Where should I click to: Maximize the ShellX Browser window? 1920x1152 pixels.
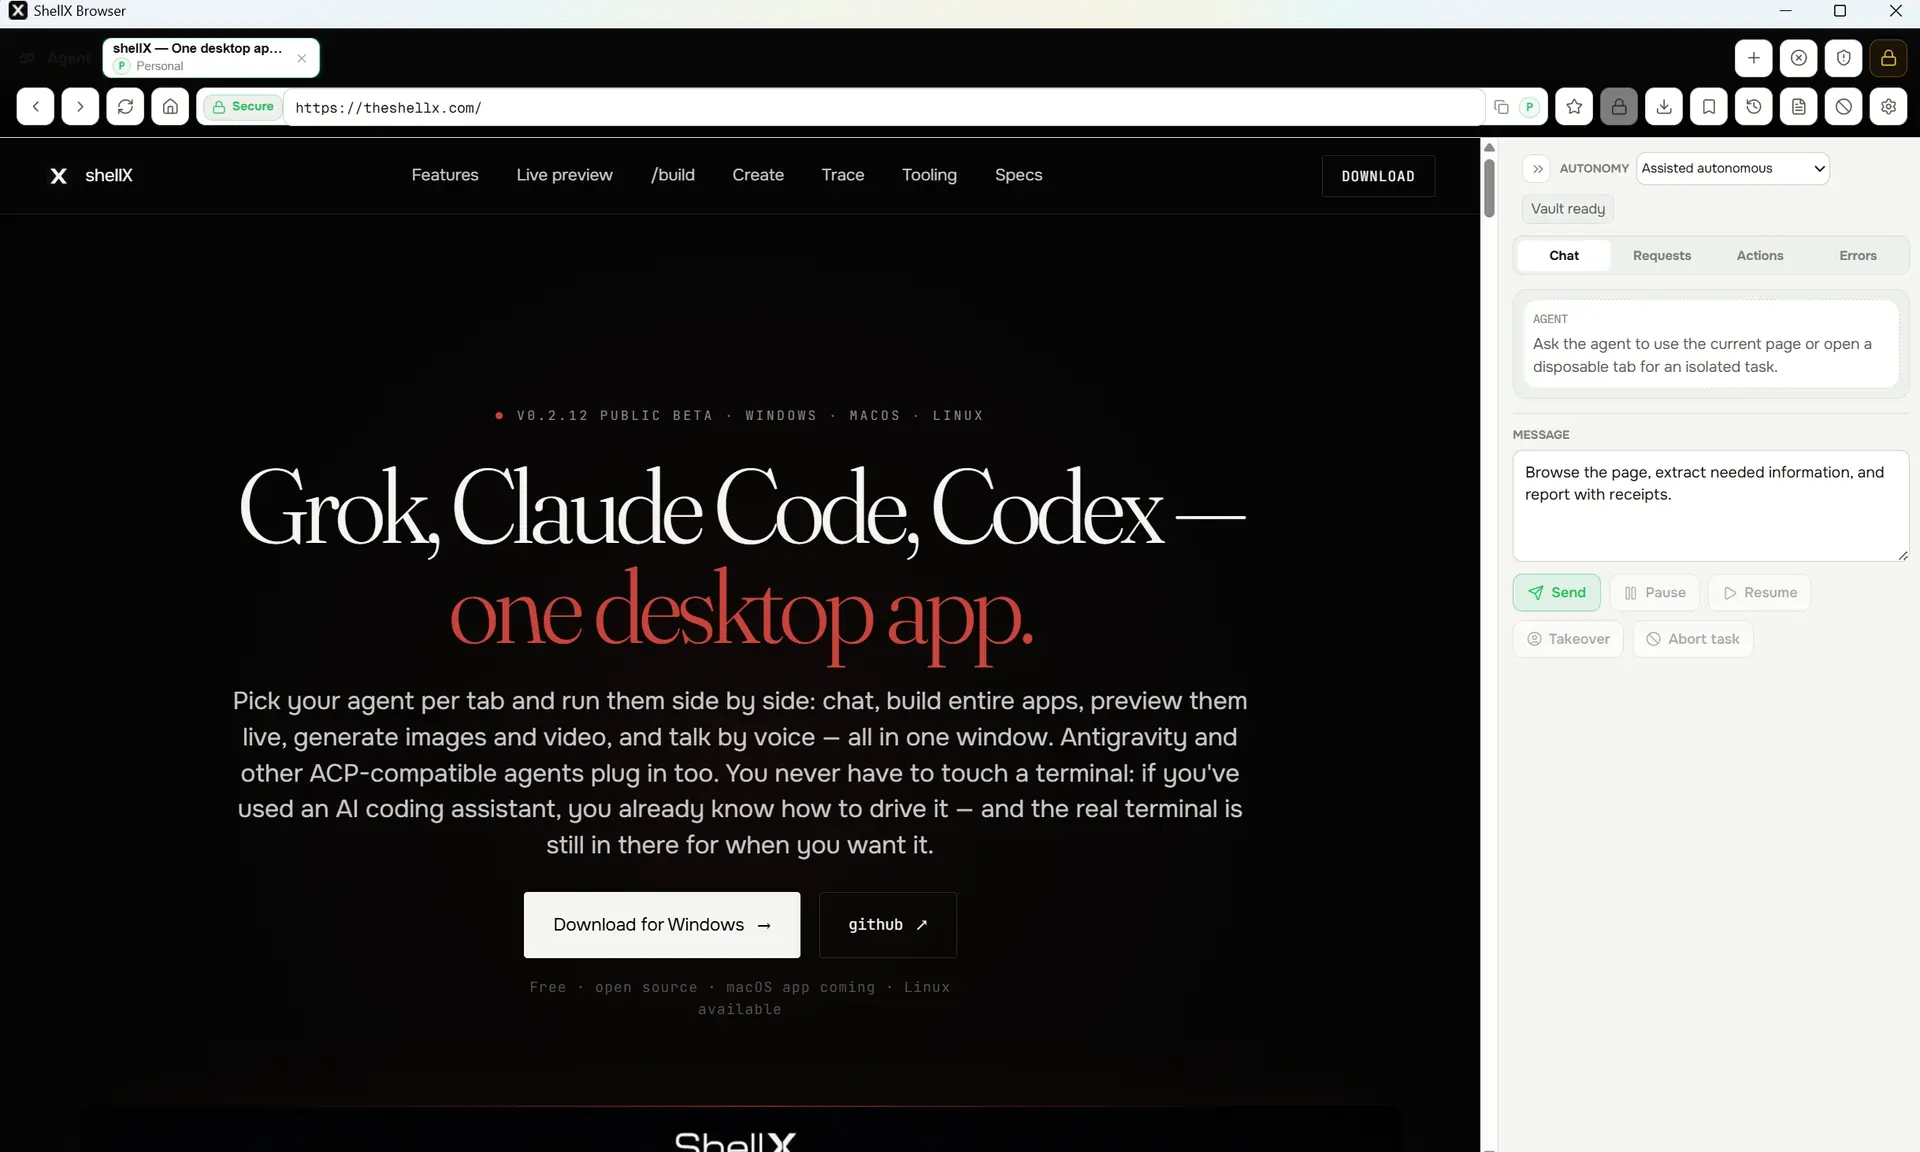click(1840, 11)
